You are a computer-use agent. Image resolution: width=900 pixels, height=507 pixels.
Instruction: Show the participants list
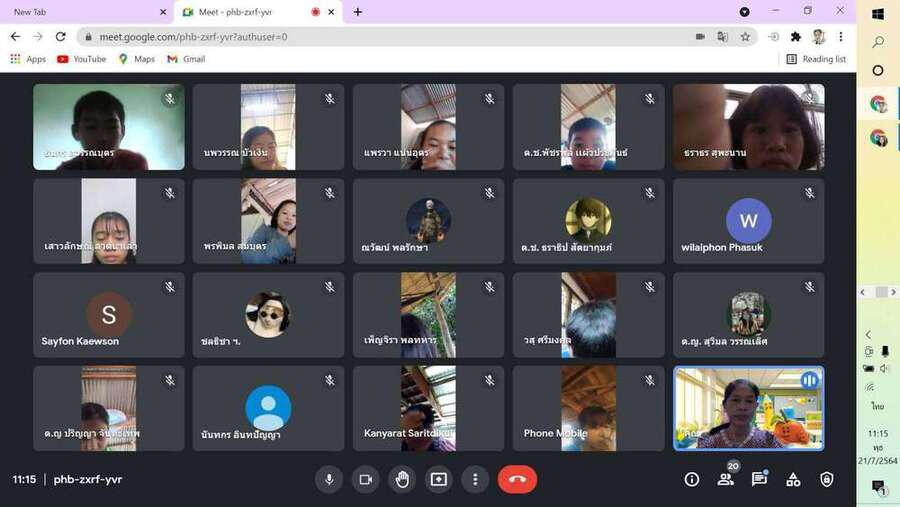point(726,479)
